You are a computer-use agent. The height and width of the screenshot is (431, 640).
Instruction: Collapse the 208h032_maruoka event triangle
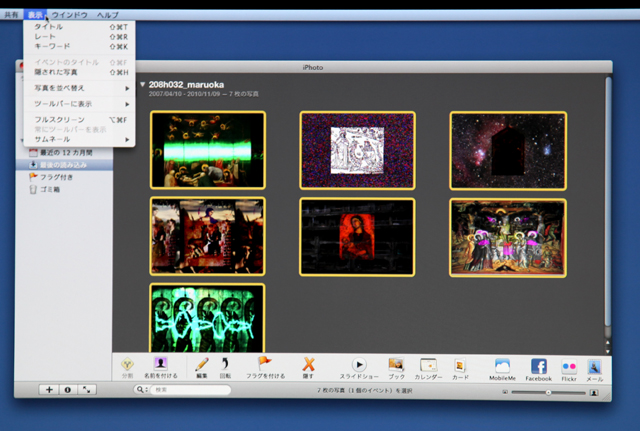142,84
